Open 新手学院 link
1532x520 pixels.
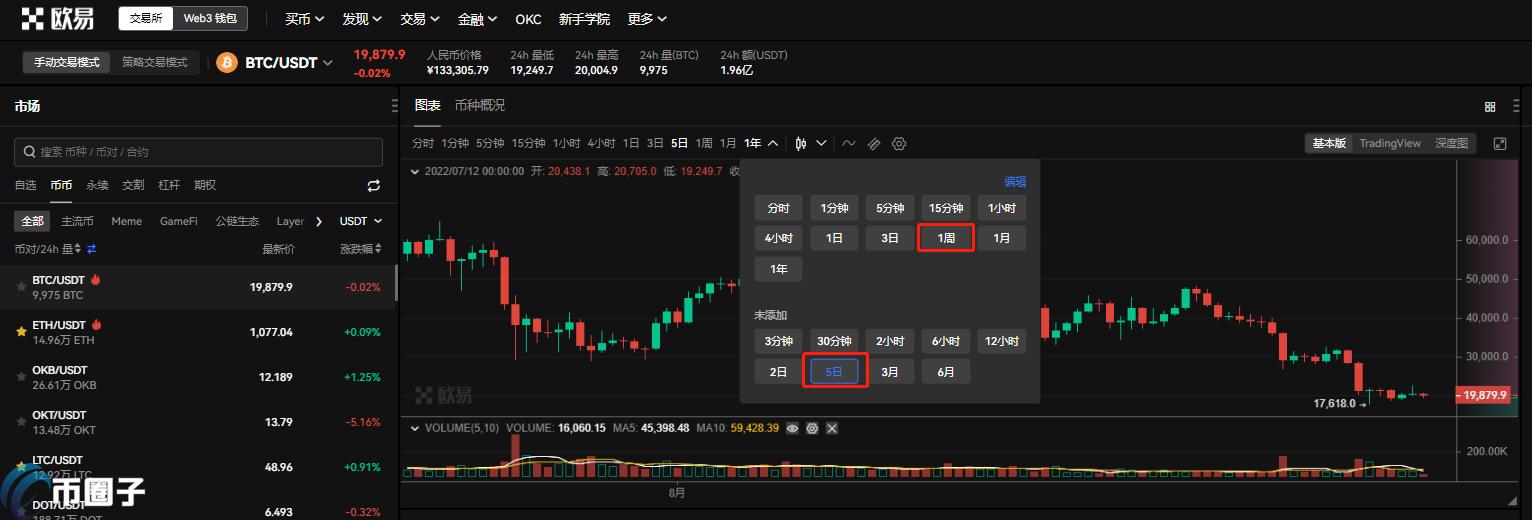[584, 19]
